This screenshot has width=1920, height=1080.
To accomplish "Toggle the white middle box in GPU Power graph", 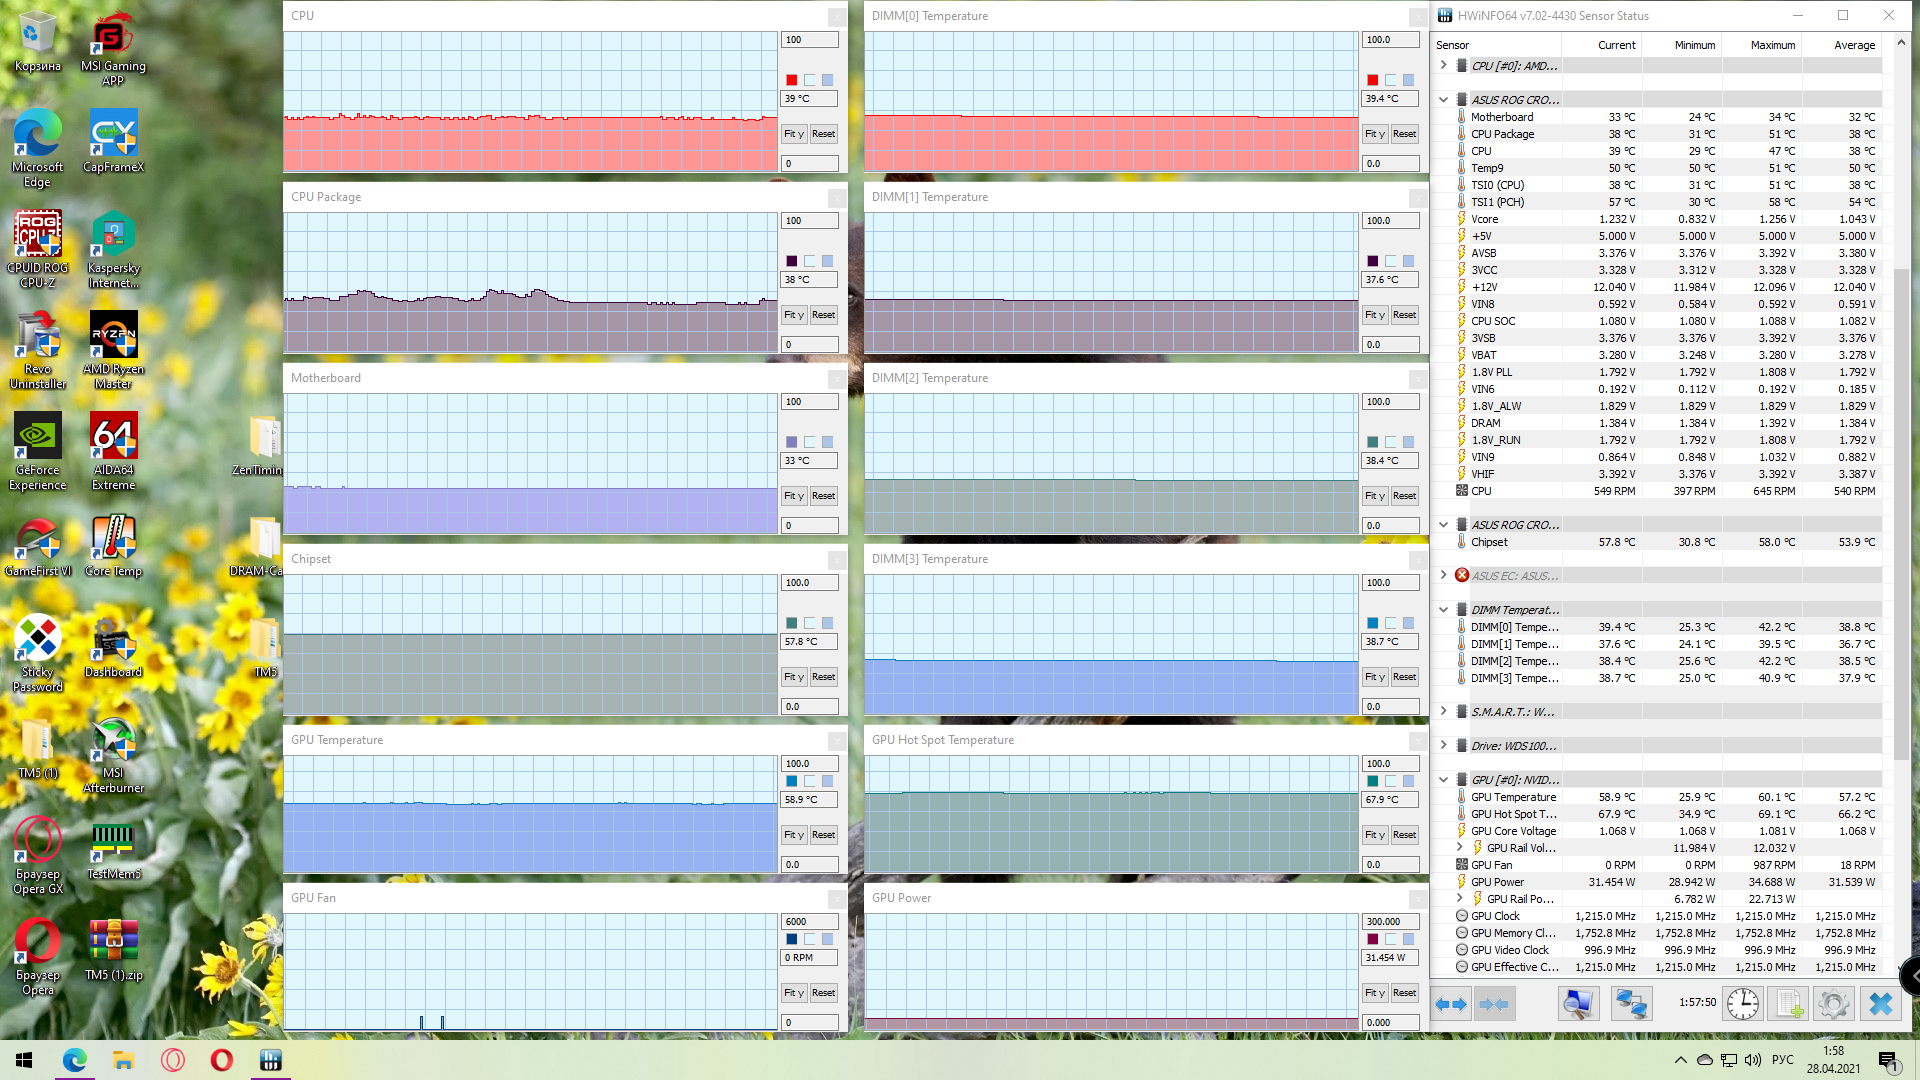I will click(1390, 939).
